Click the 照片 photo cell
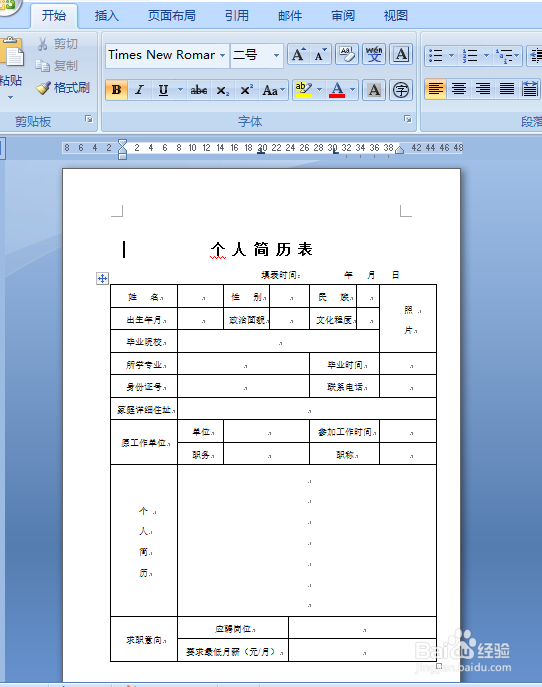 [408, 319]
